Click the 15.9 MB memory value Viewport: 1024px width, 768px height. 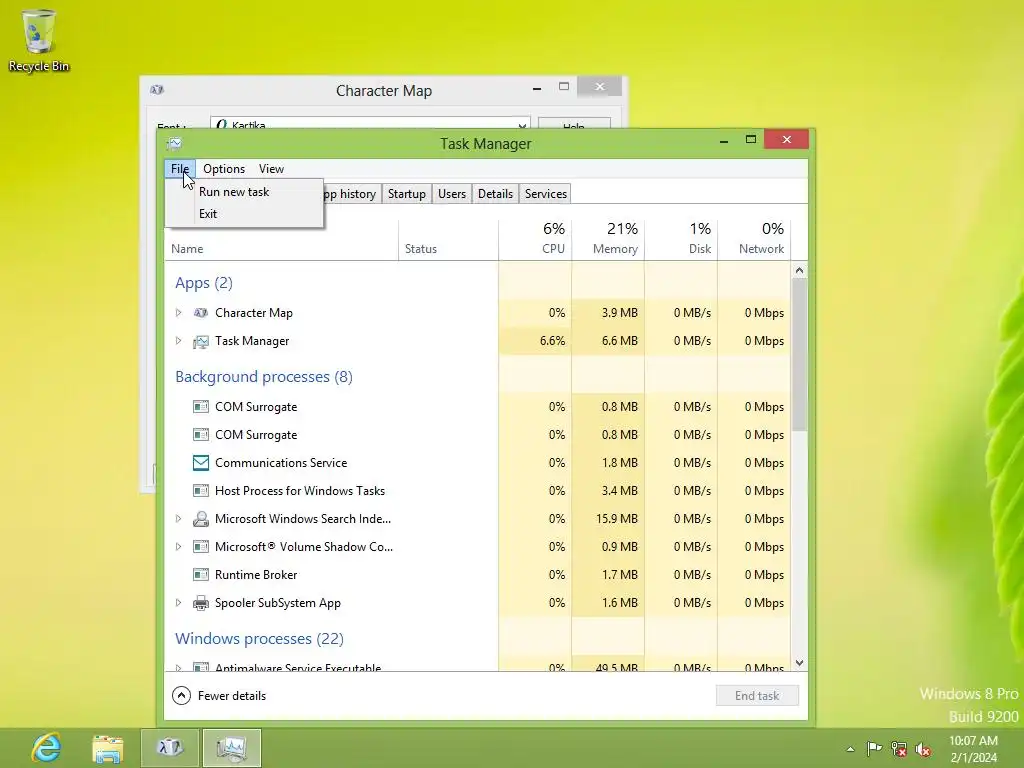tap(616, 519)
